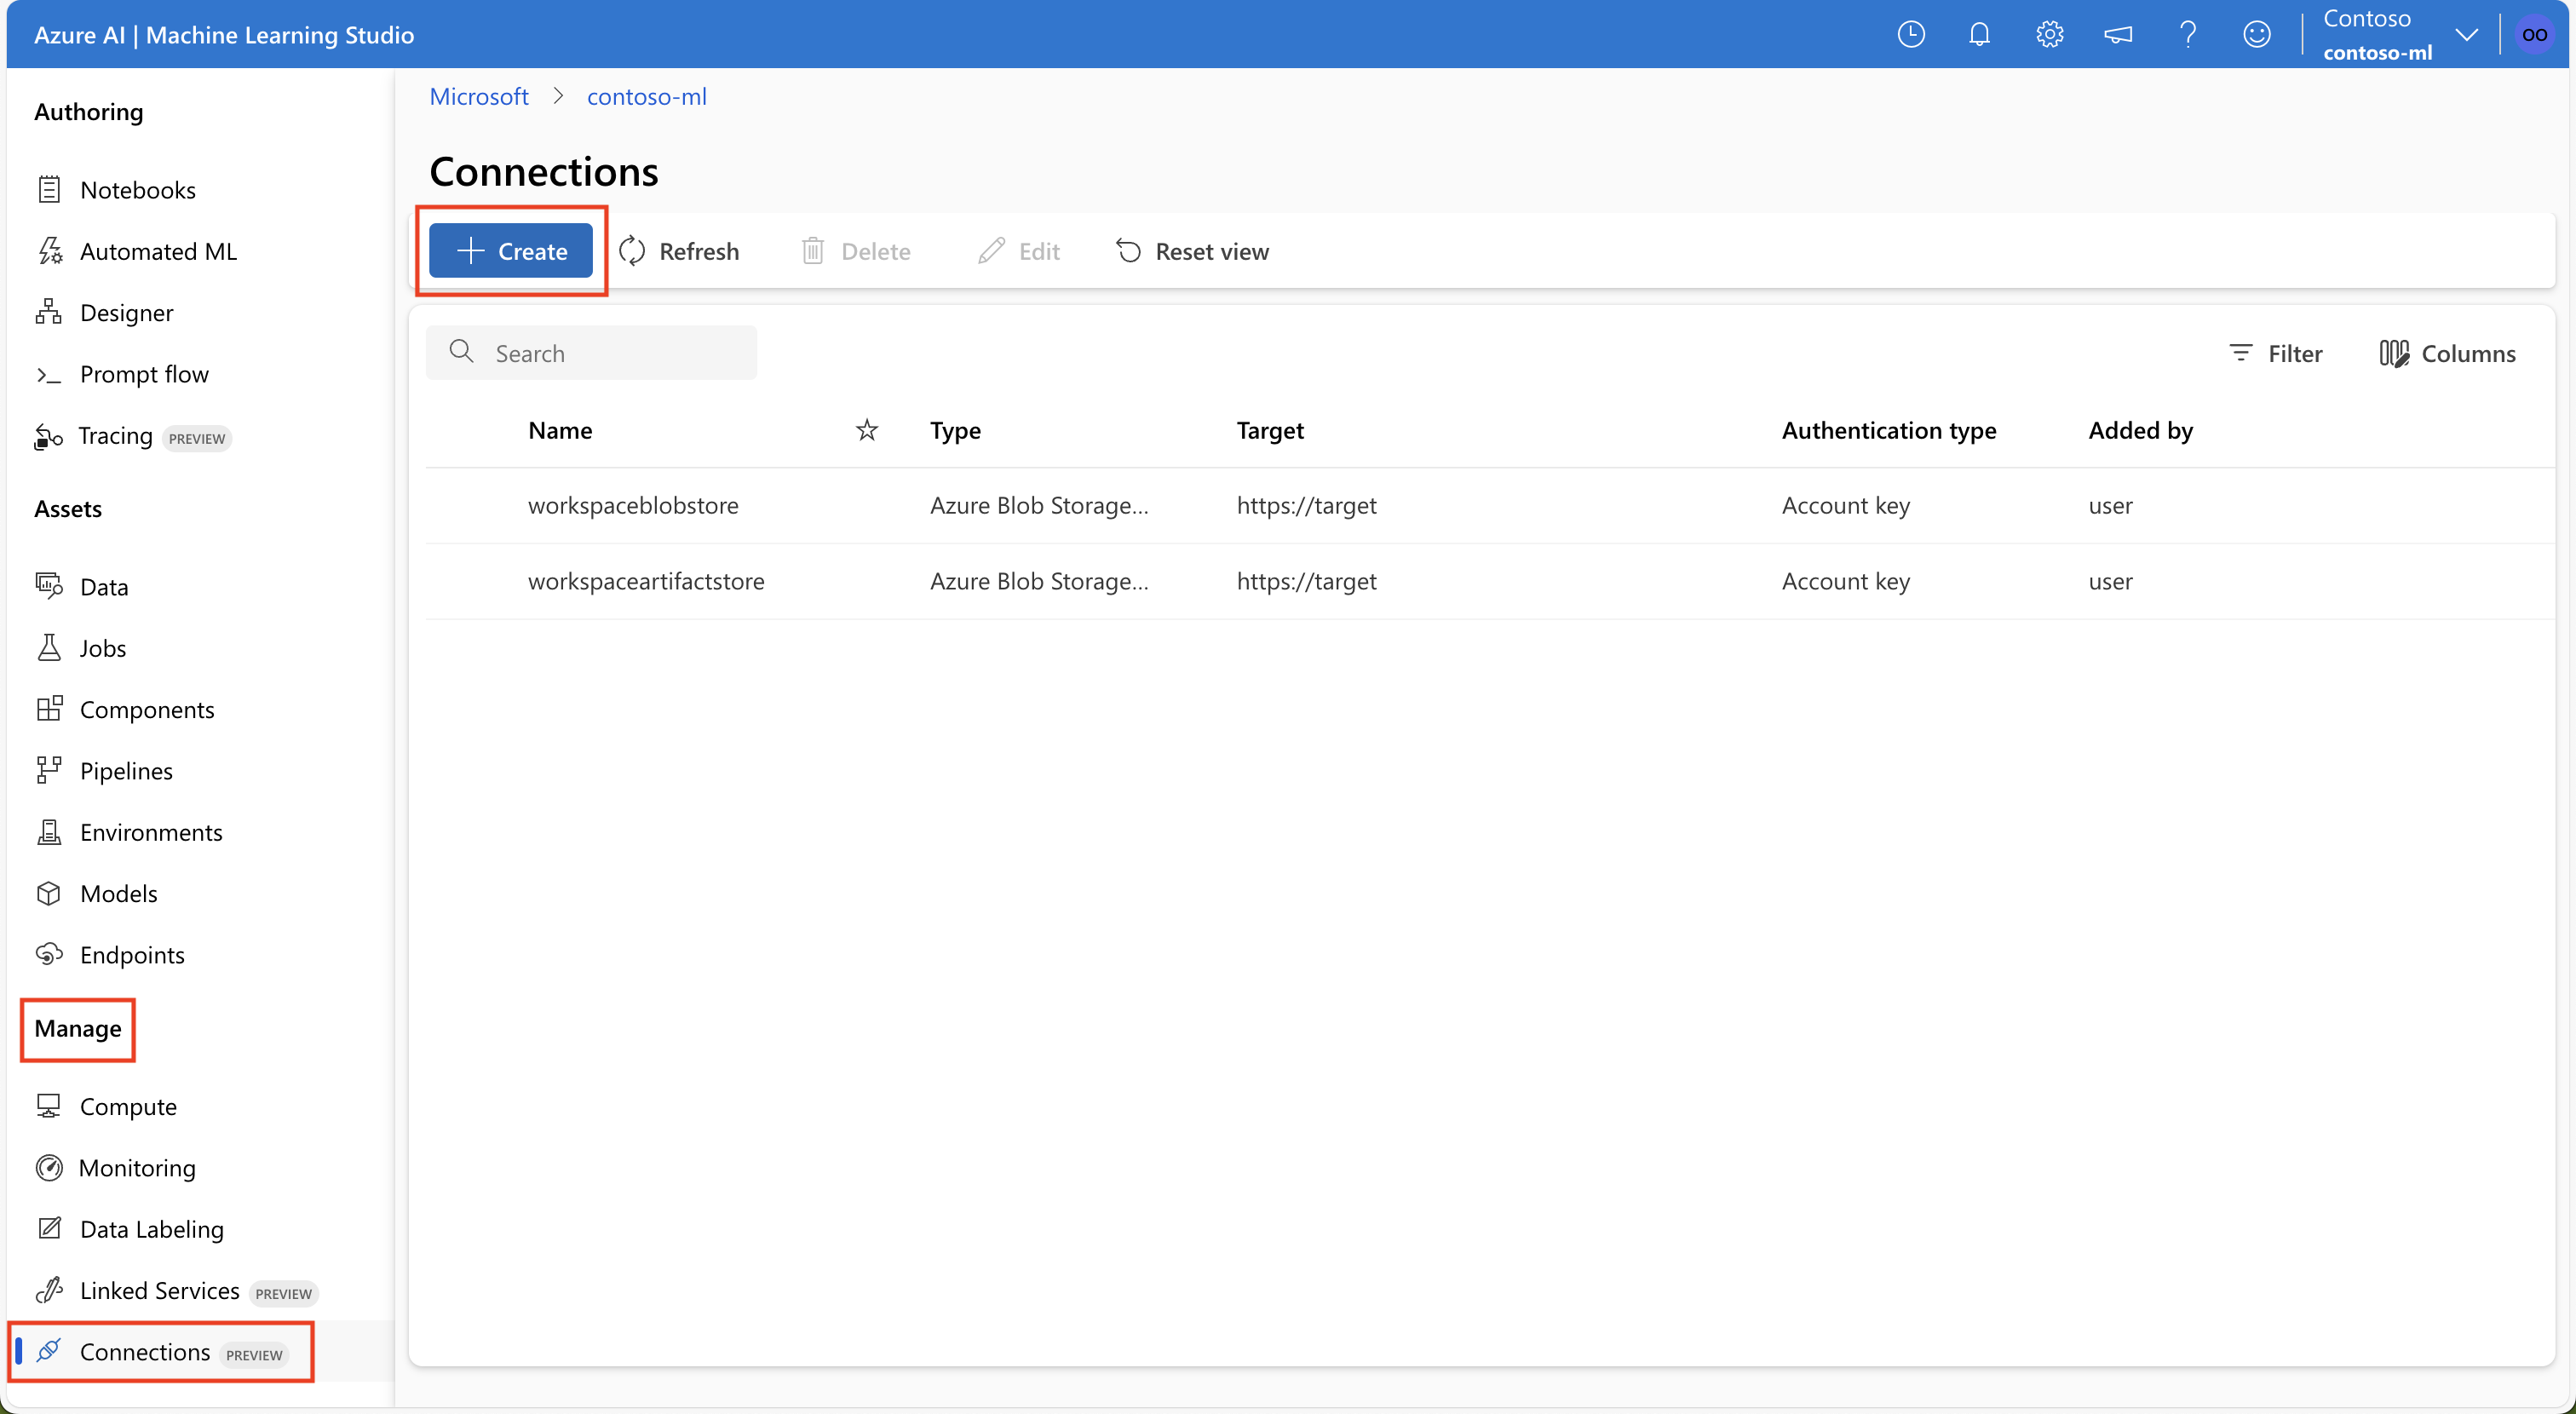Click the Create new connection button

514,249
